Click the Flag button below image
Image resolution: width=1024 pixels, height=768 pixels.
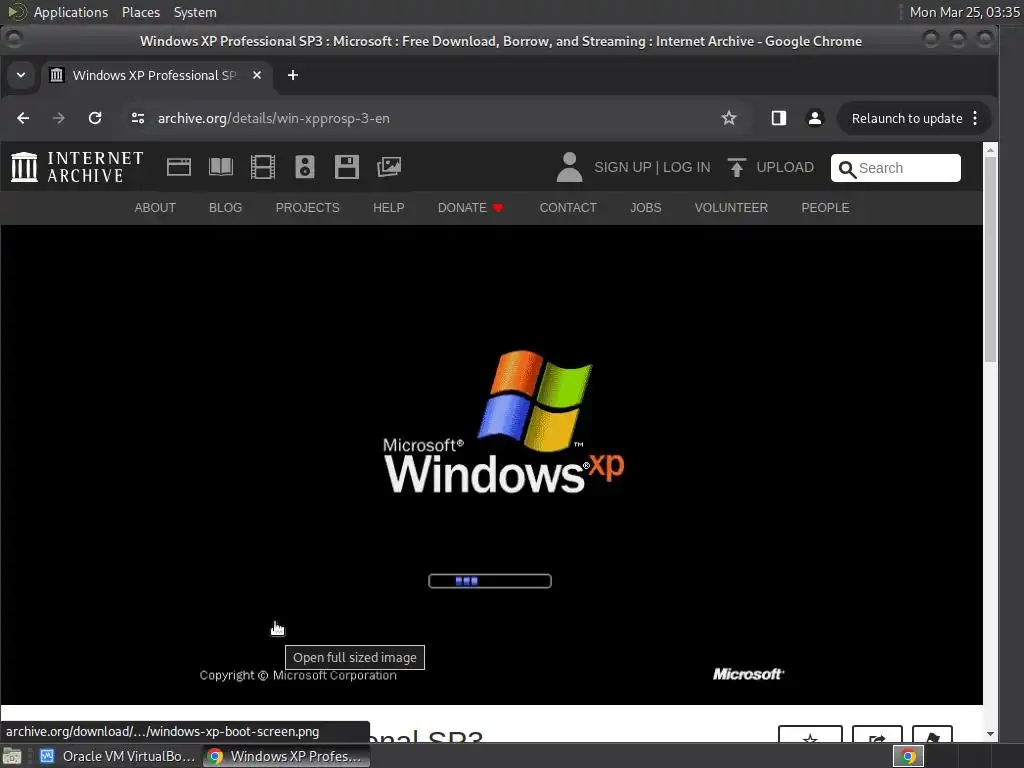tap(932, 735)
